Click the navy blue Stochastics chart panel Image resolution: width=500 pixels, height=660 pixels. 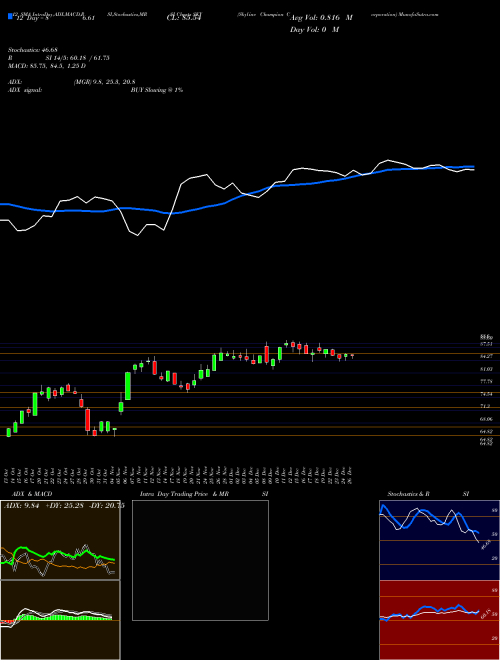[439, 540]
